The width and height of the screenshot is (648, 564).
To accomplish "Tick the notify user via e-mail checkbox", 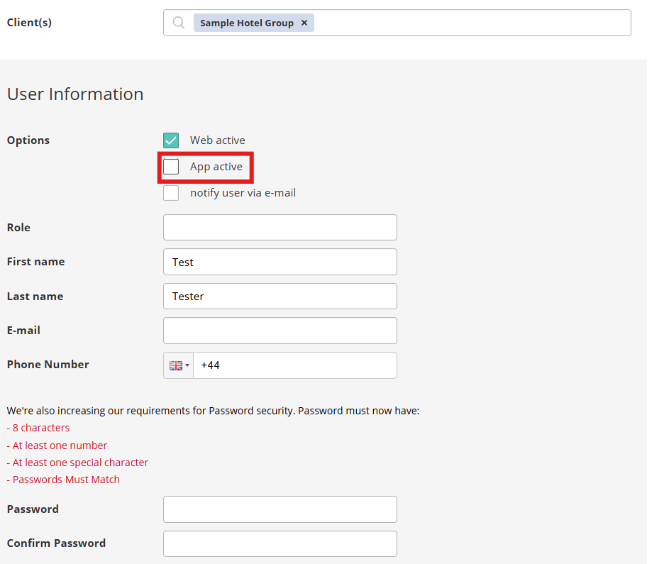I will [x=171, y=193].
